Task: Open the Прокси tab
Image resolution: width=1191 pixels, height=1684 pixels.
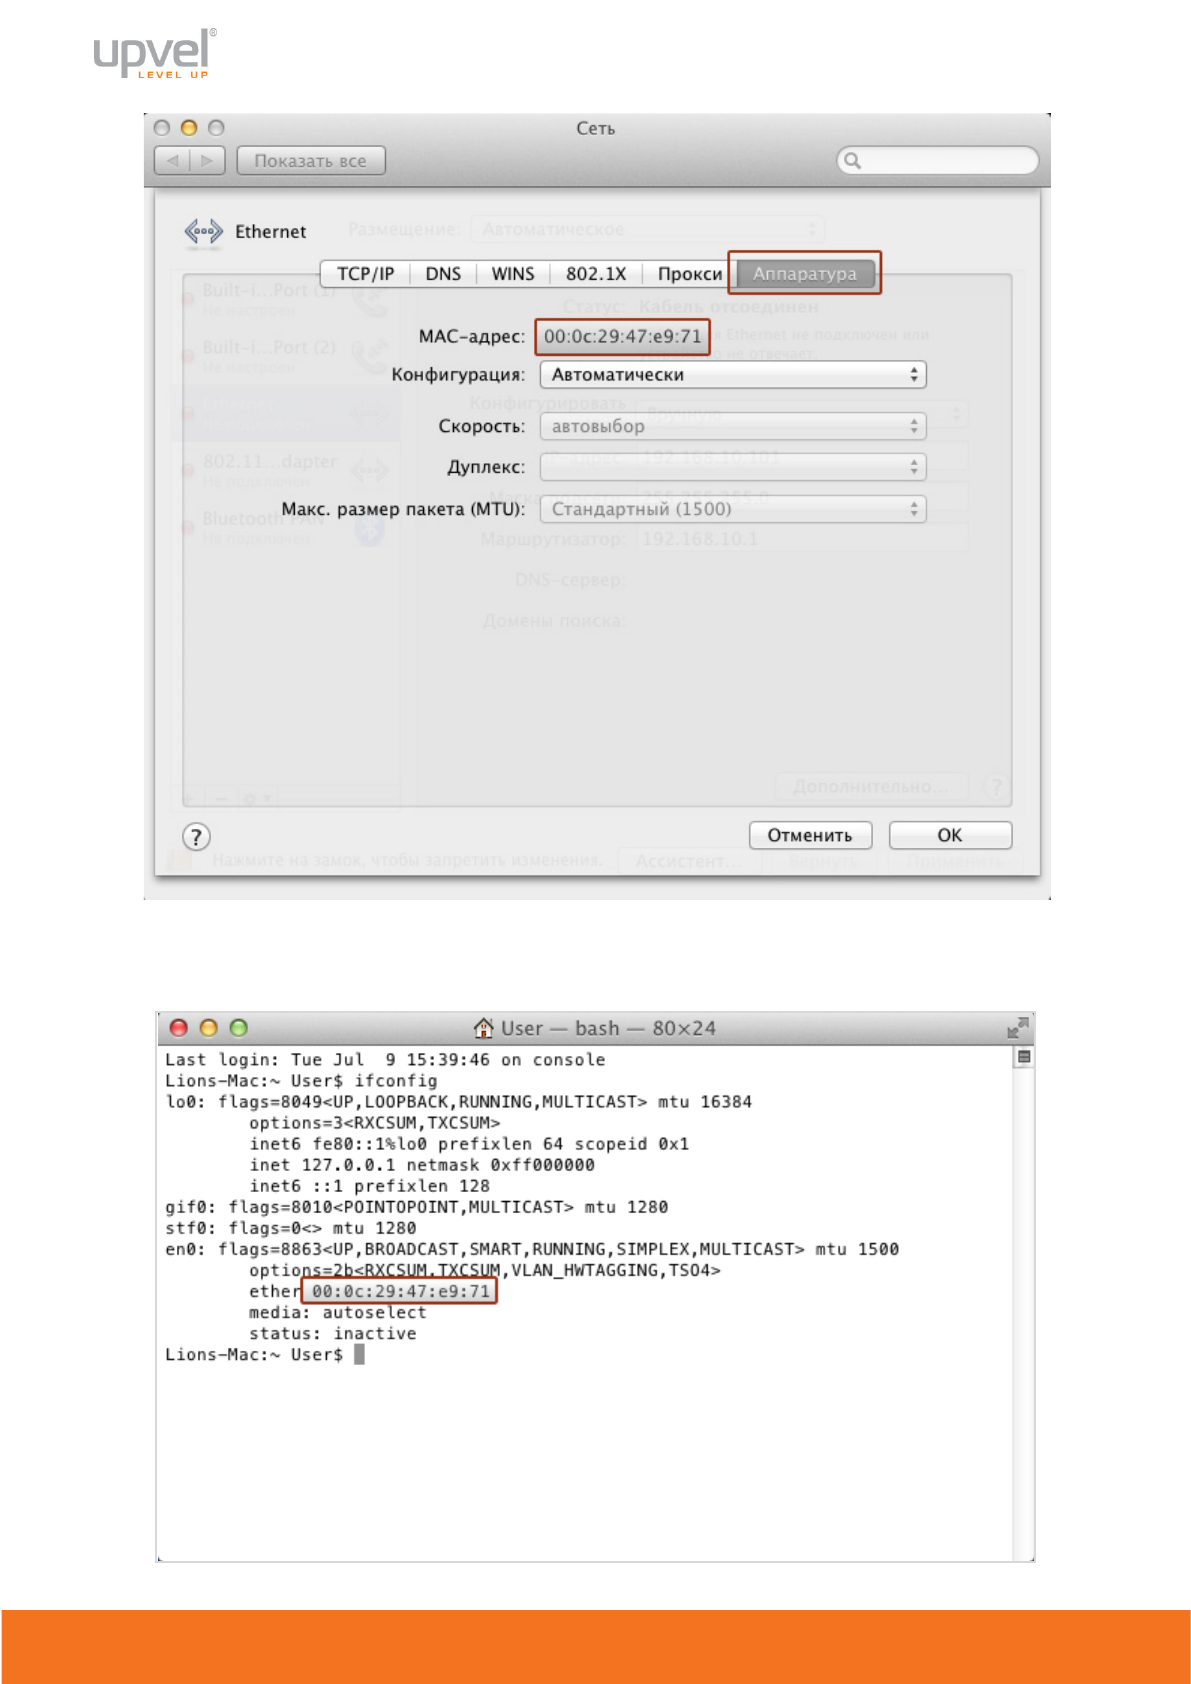Action: (689, 274)
